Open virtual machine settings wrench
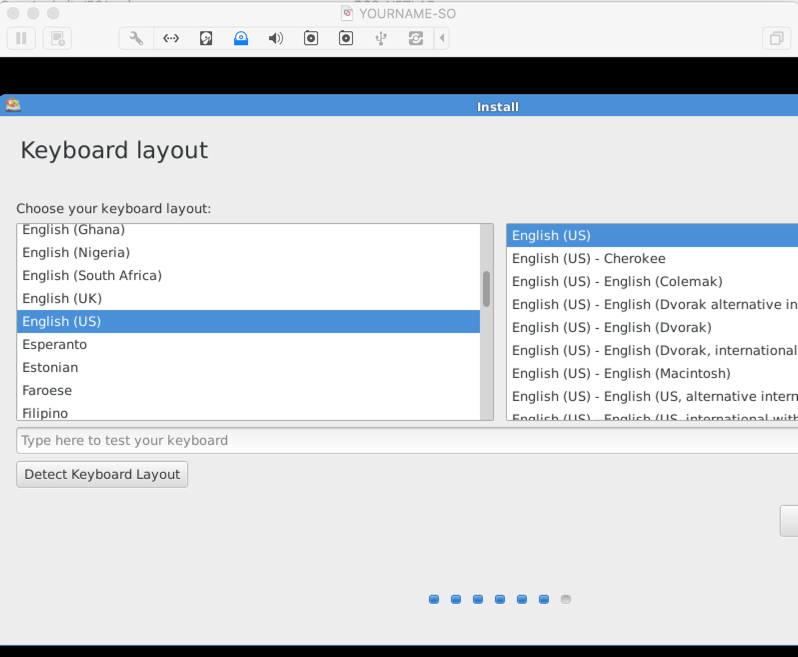Viewport: 798px width, 657px height. click(x=136, y=38)
